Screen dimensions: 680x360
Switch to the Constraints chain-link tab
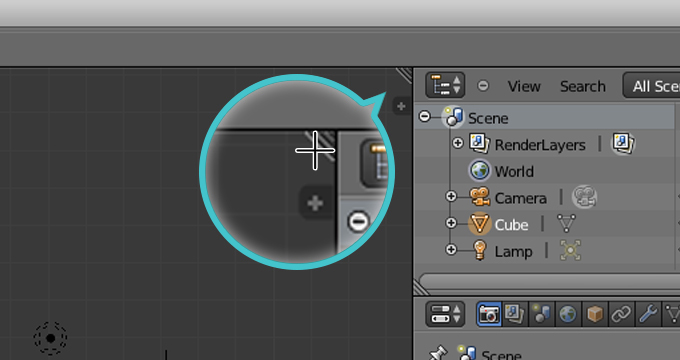[621, 314]
